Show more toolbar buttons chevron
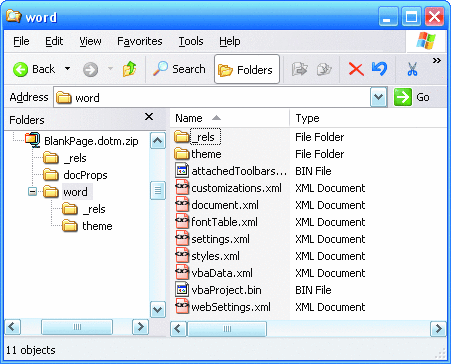 [x=437, y=60]
